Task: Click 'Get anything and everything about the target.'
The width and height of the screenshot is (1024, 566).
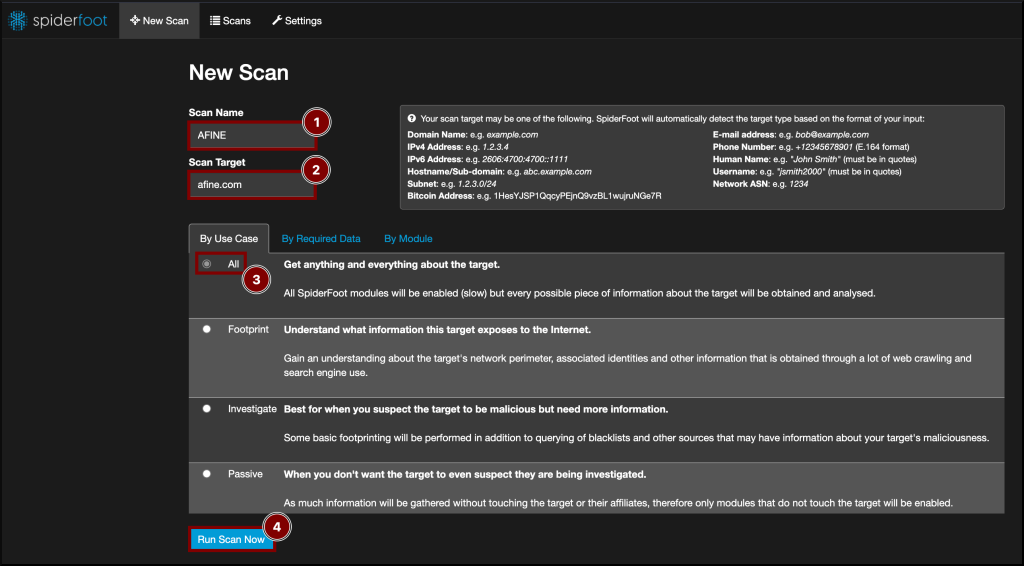Action: (392, 264)
